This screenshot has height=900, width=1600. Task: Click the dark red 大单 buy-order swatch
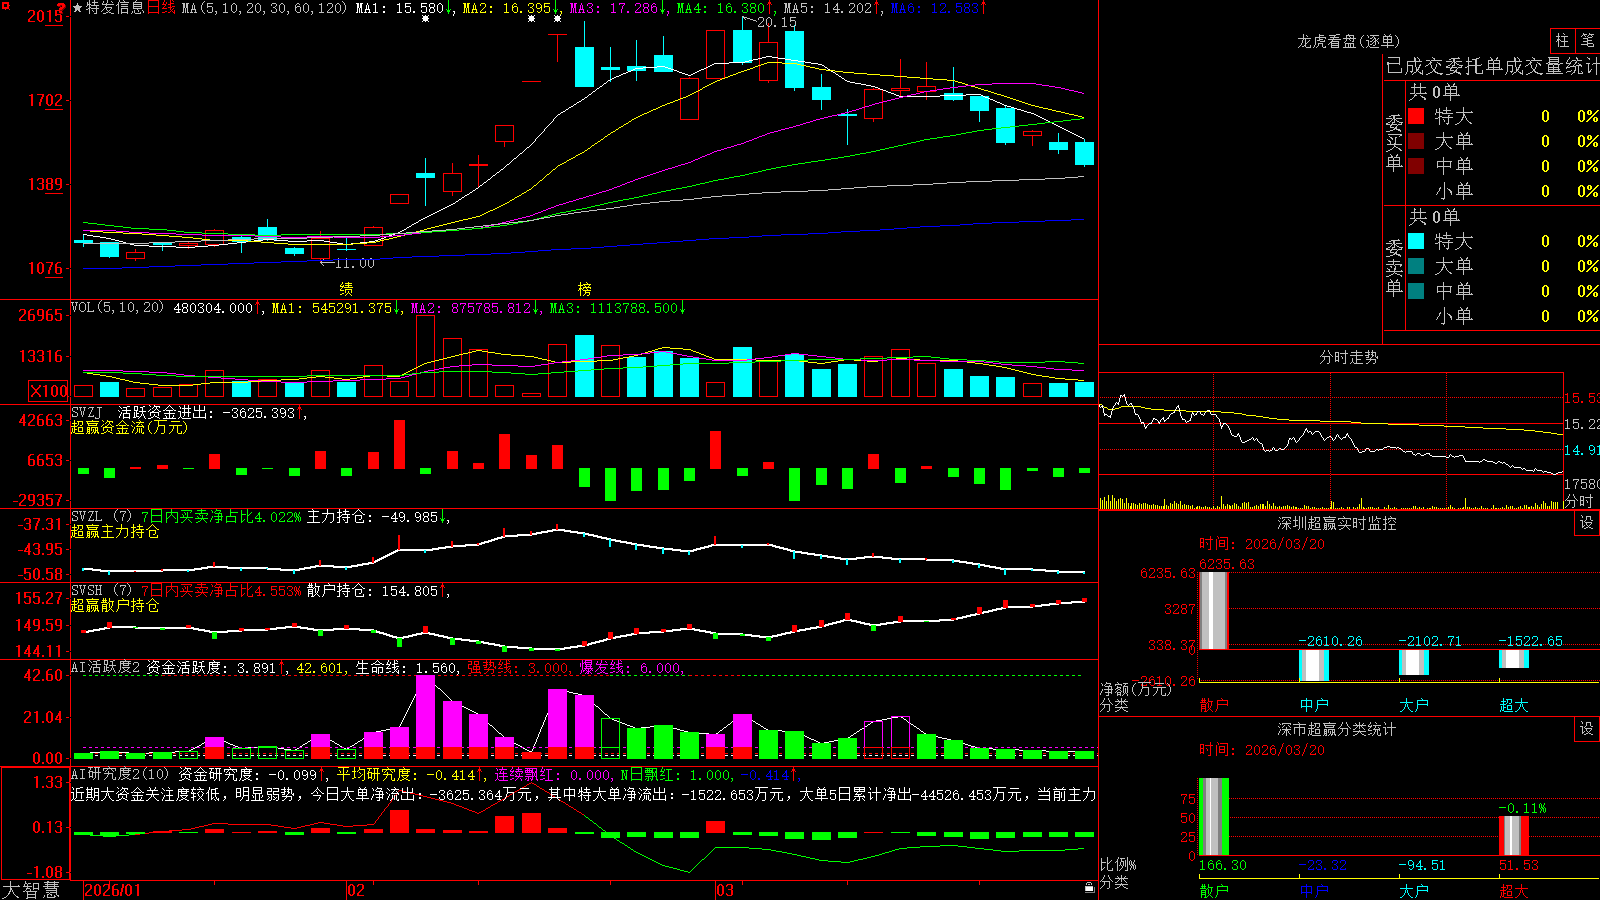pyautogui.click(x=1416, y=141)
